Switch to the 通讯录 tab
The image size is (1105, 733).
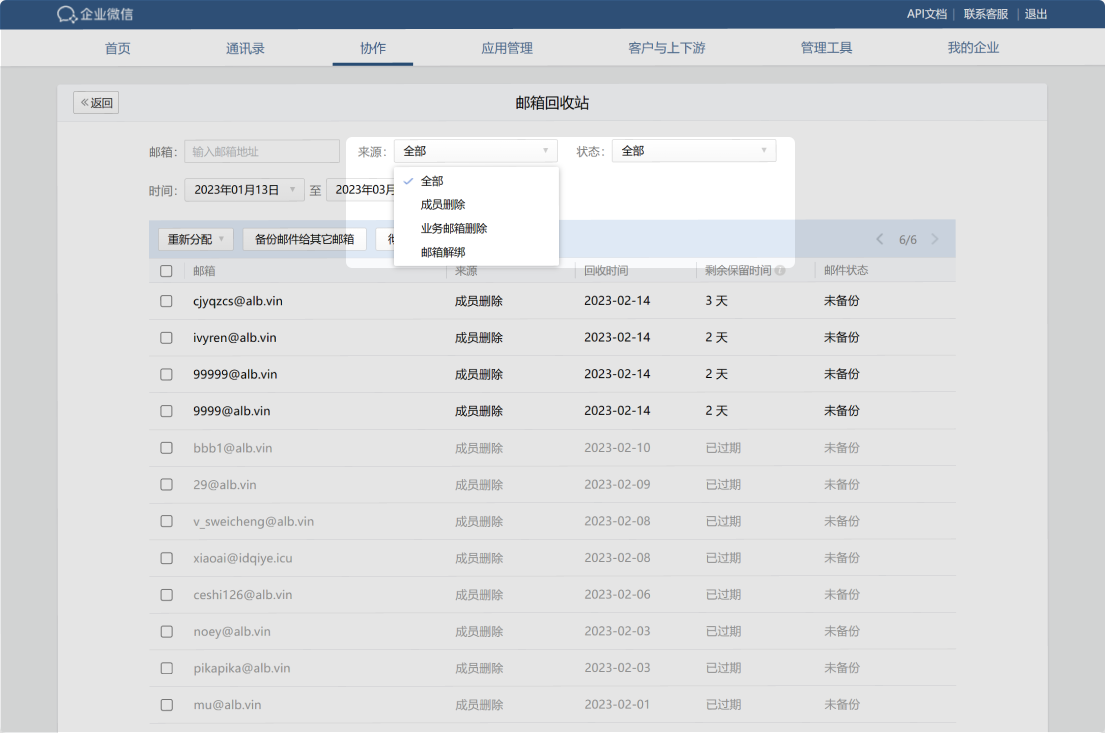click(x=245, y=47)
